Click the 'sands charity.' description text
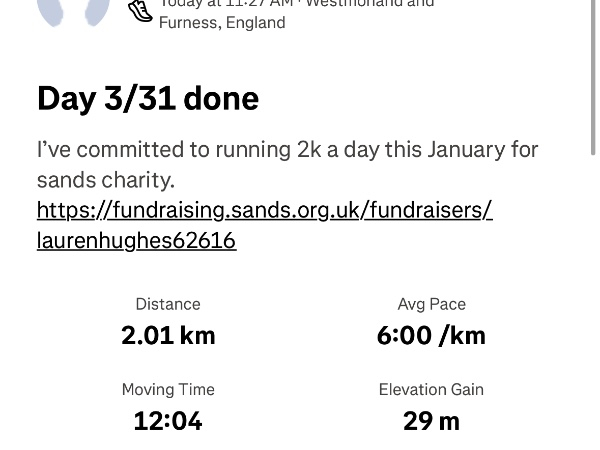The width and height of the screenshot is (600, 450). 106,180
